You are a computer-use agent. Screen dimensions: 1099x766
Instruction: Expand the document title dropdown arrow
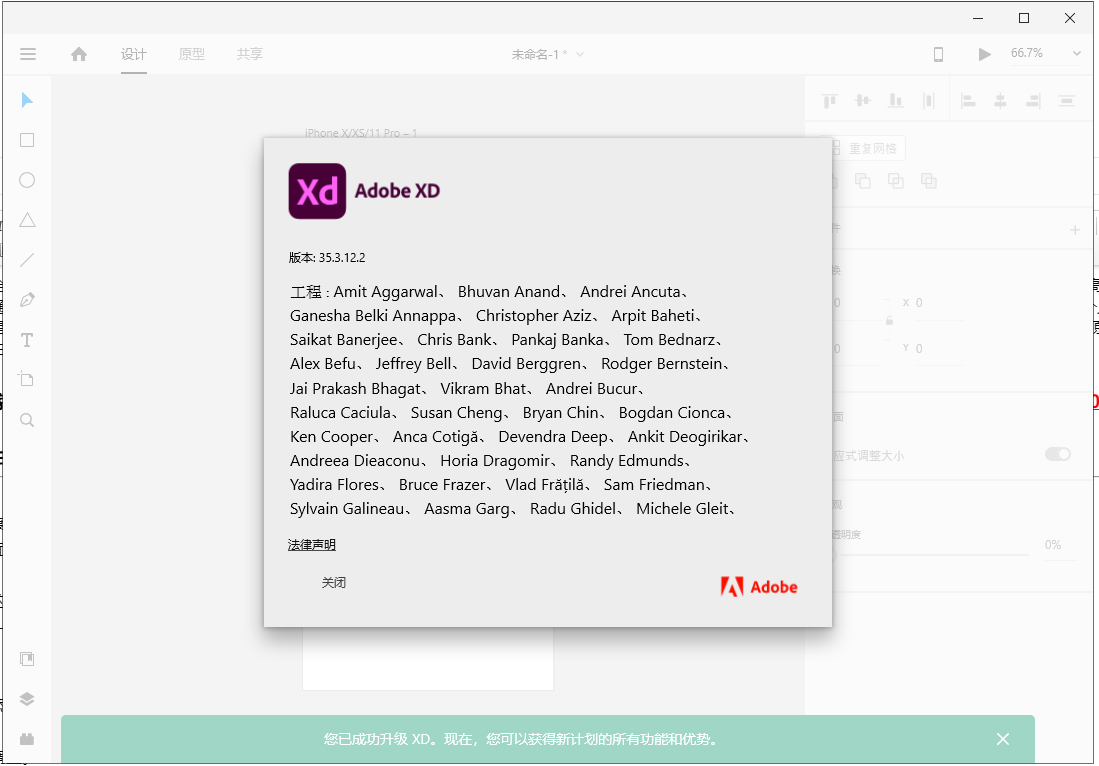coord(580,55)
